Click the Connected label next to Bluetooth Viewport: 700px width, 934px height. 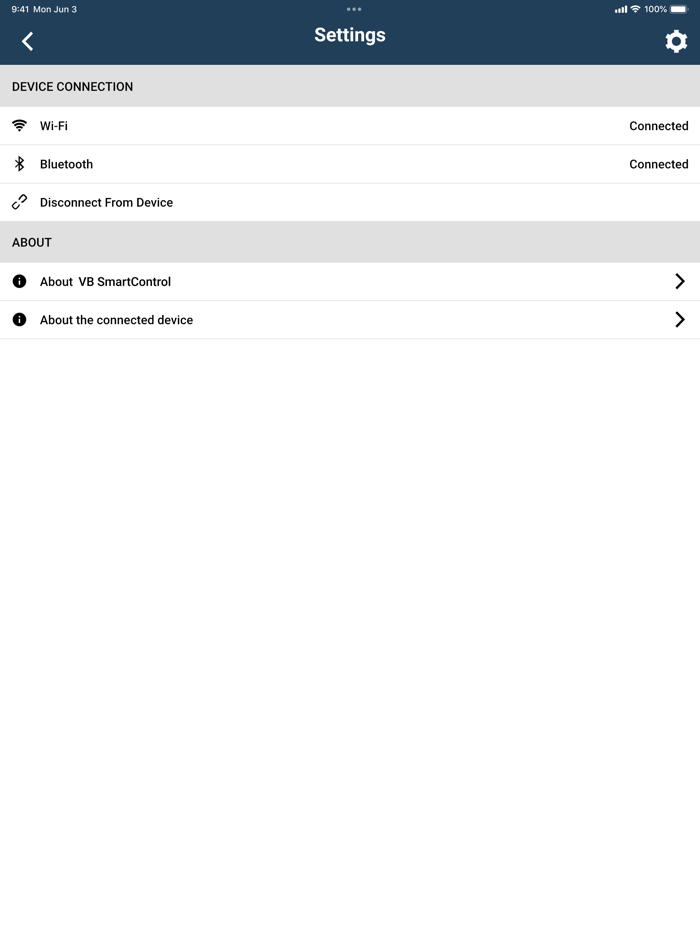tap(658, 164)
